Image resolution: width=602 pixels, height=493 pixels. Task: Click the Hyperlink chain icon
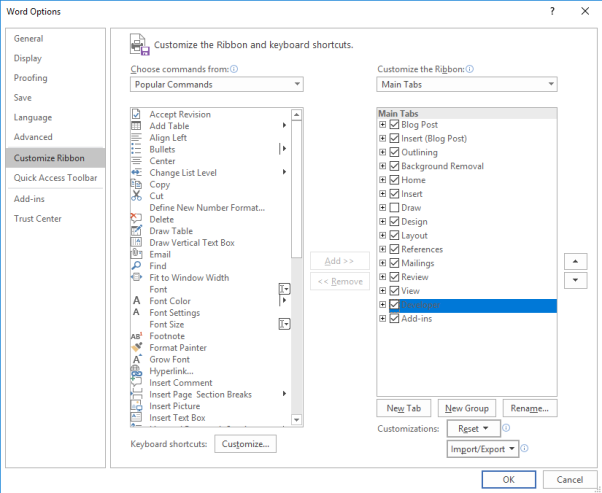[136, 371]
